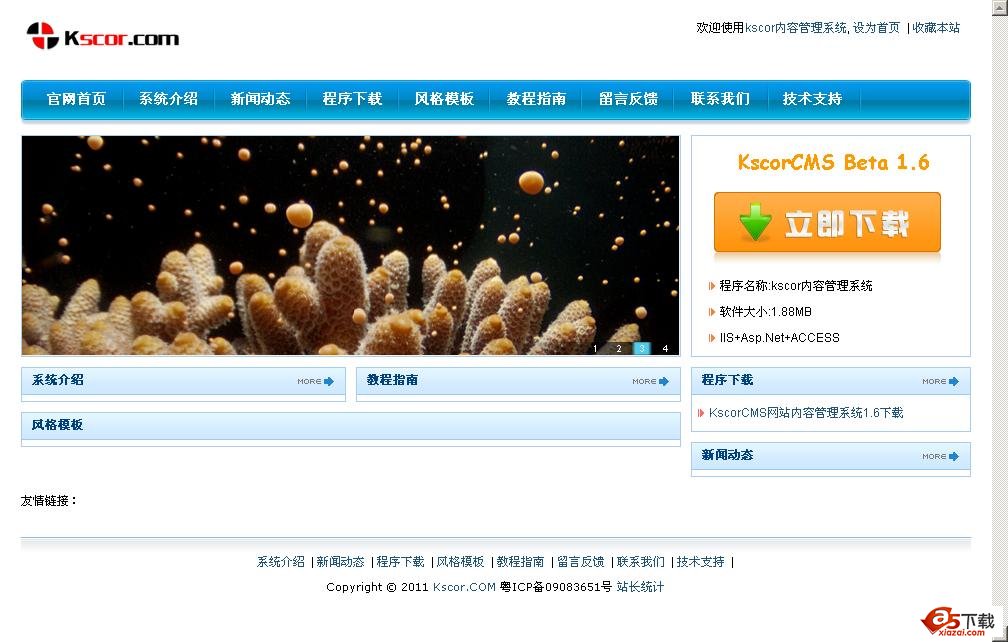Viewport: 1008px width, 642px height.
Task: Open MORE arrow in 教程指南 panel
Action: pos(651,381)
